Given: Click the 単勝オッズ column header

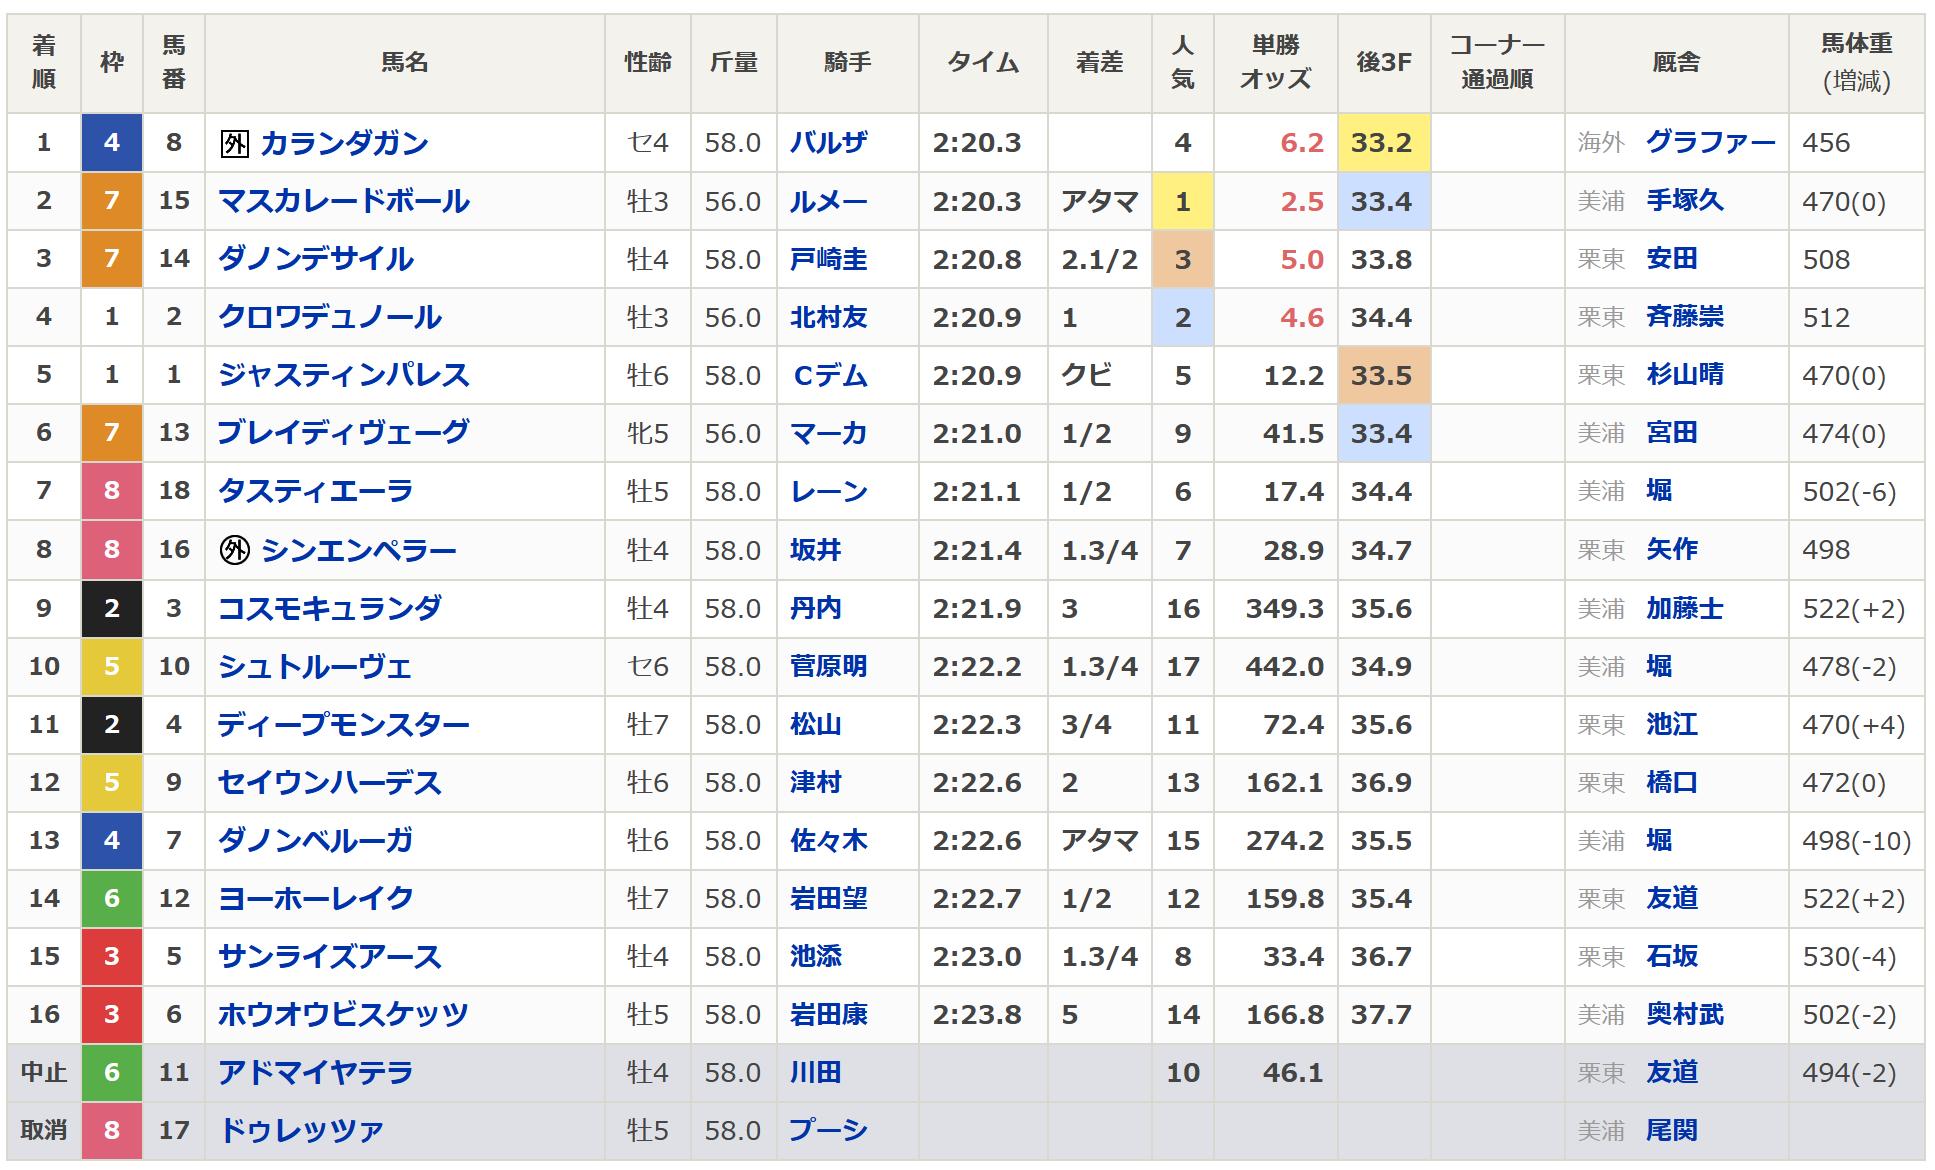Looking at the screenshot, I should pos(1275,62).
